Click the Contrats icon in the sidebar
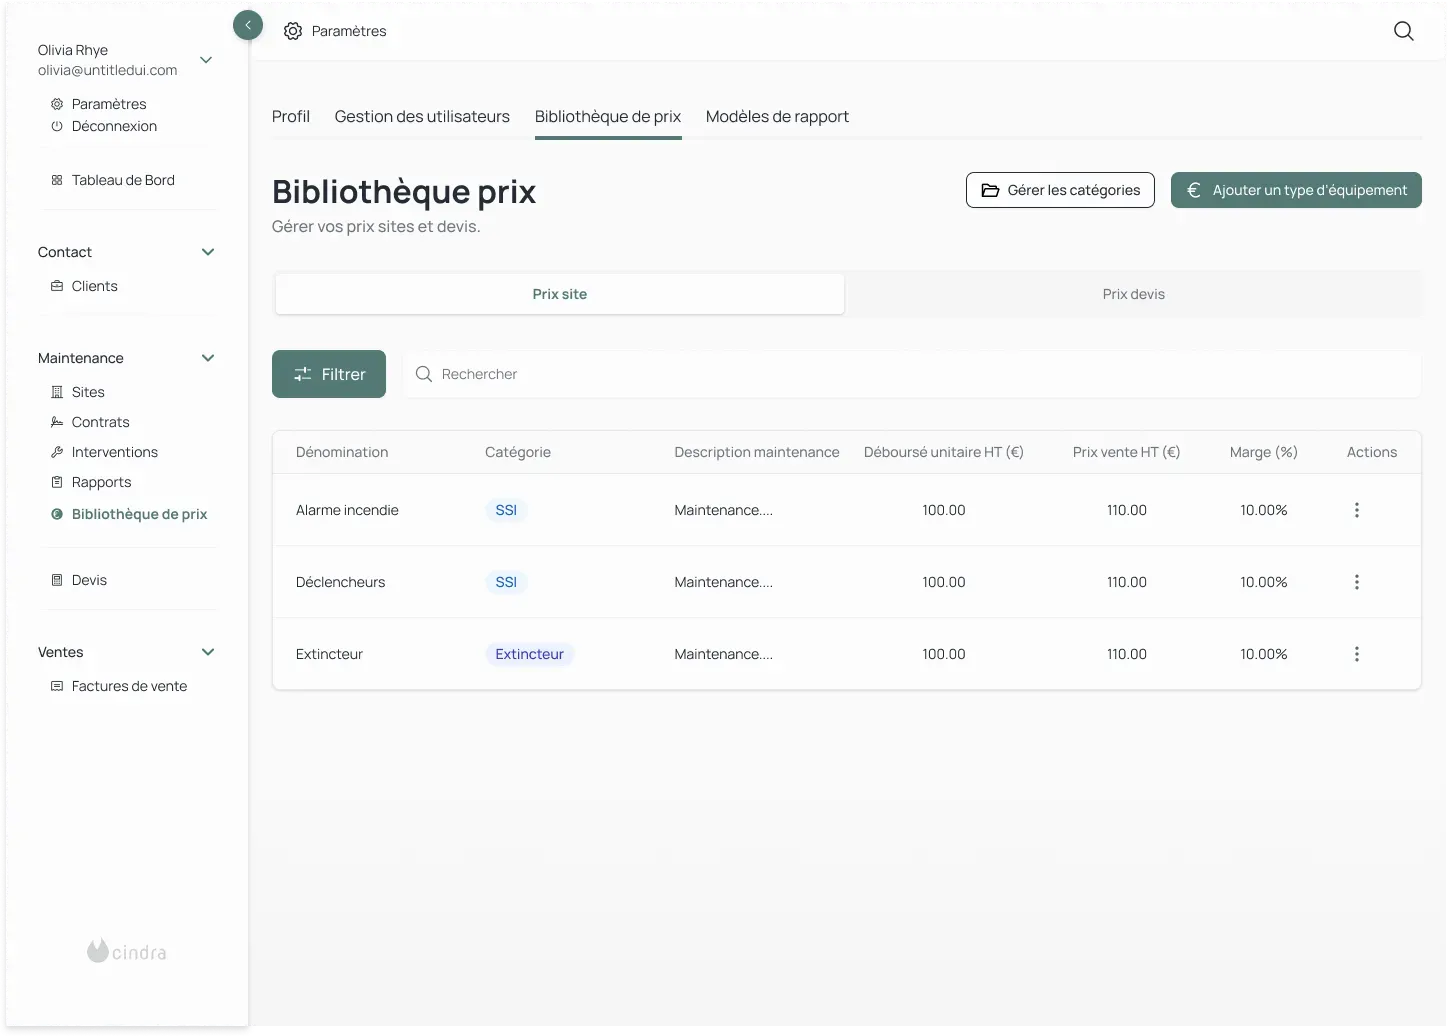1448x1036 pixels. 57,422
